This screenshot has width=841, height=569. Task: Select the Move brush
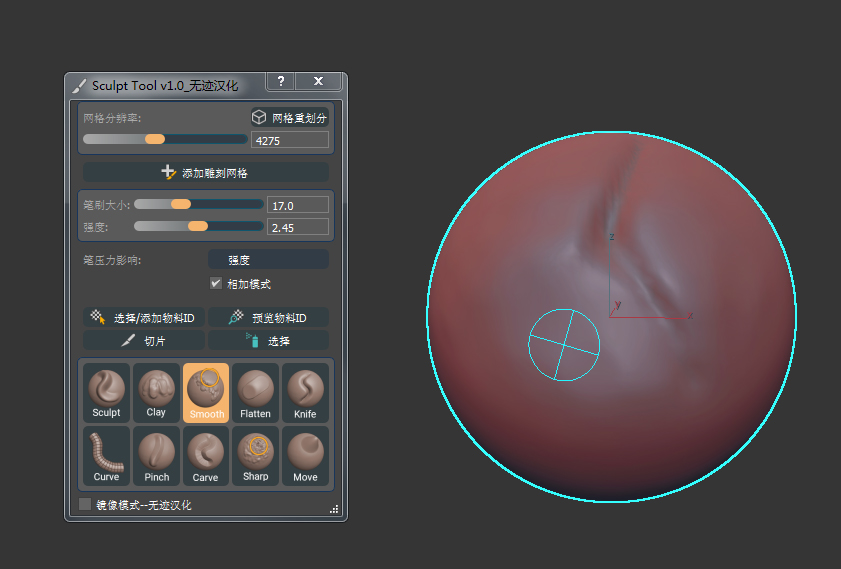[305, 456]
